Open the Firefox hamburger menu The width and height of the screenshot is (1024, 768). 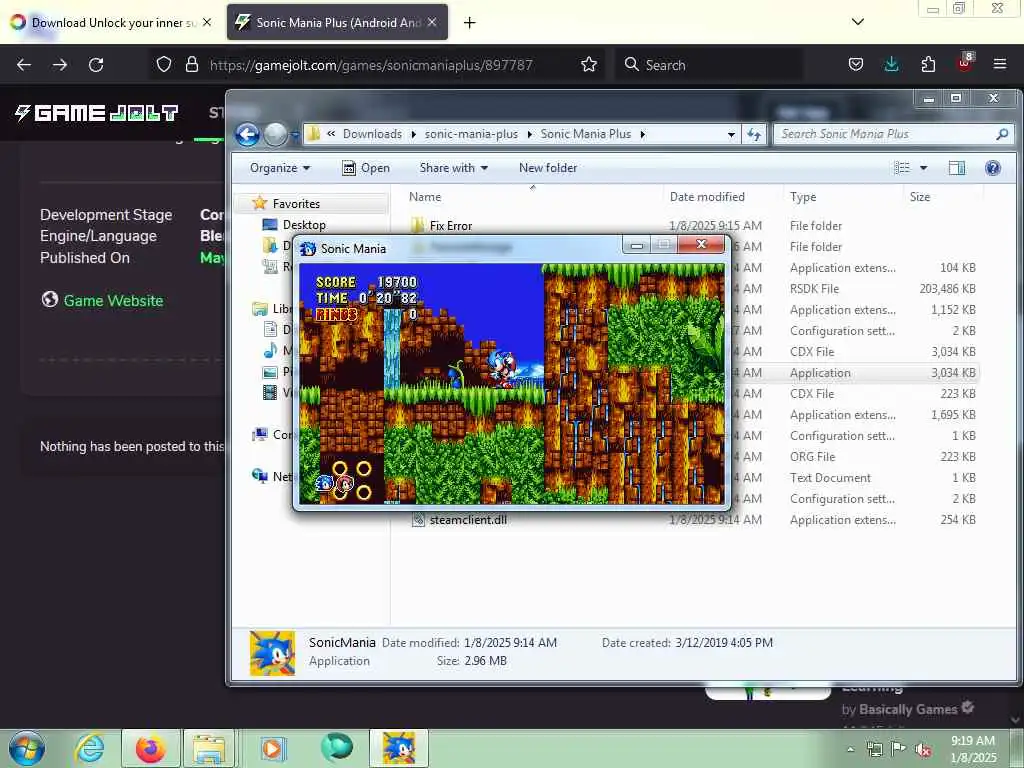(x=1000, y=65)
